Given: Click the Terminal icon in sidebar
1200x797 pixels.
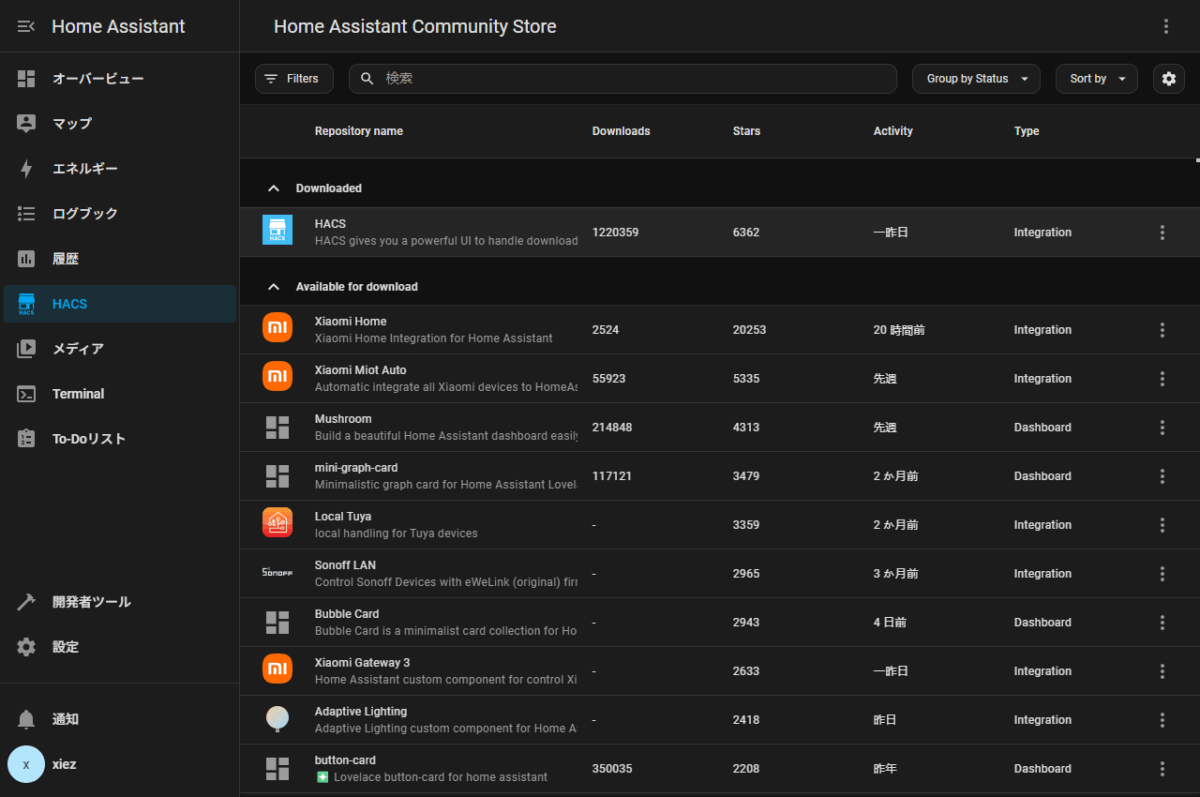Looking at the screenshot, I should click(x=27, y=393).
